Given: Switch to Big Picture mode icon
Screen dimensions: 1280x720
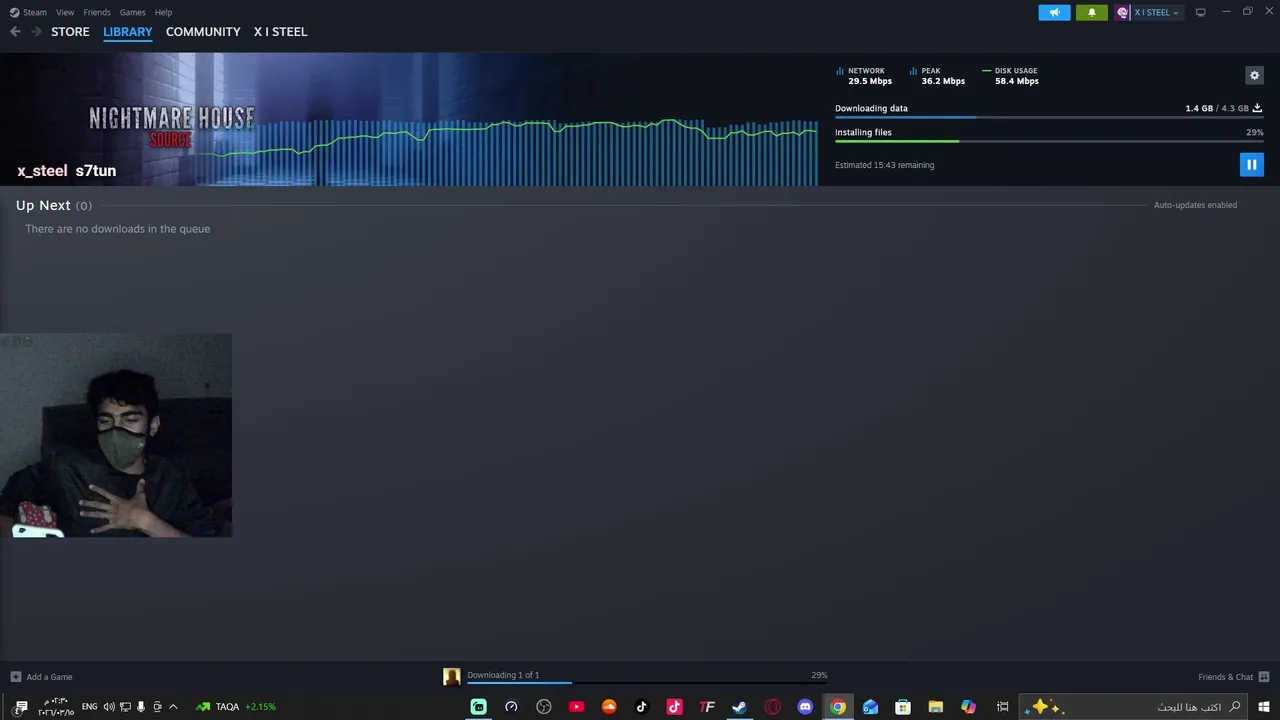Looking at the screenshot, I should 1200,12.
